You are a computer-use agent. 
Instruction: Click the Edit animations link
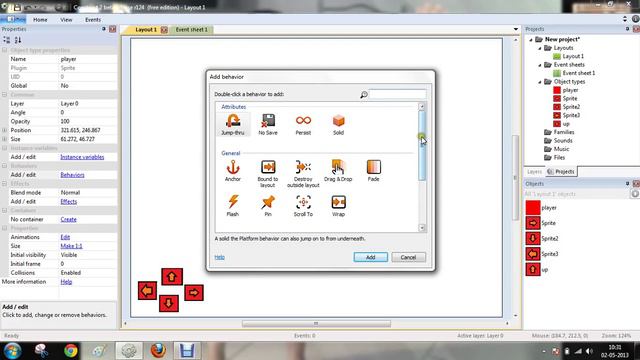coord(65,237)
